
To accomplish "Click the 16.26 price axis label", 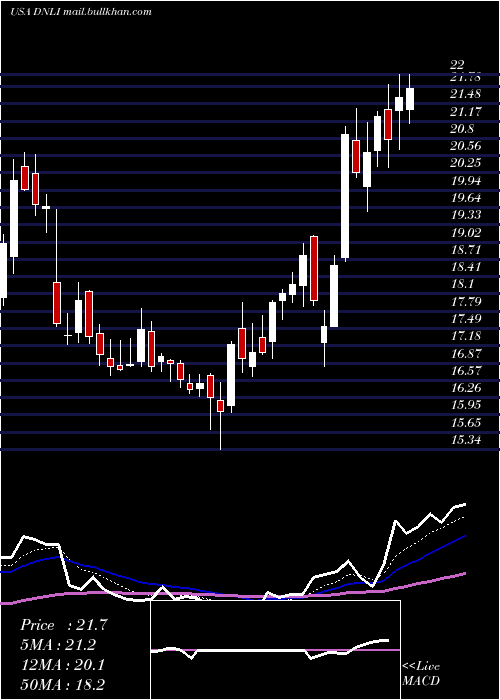I will click(466, 388).
